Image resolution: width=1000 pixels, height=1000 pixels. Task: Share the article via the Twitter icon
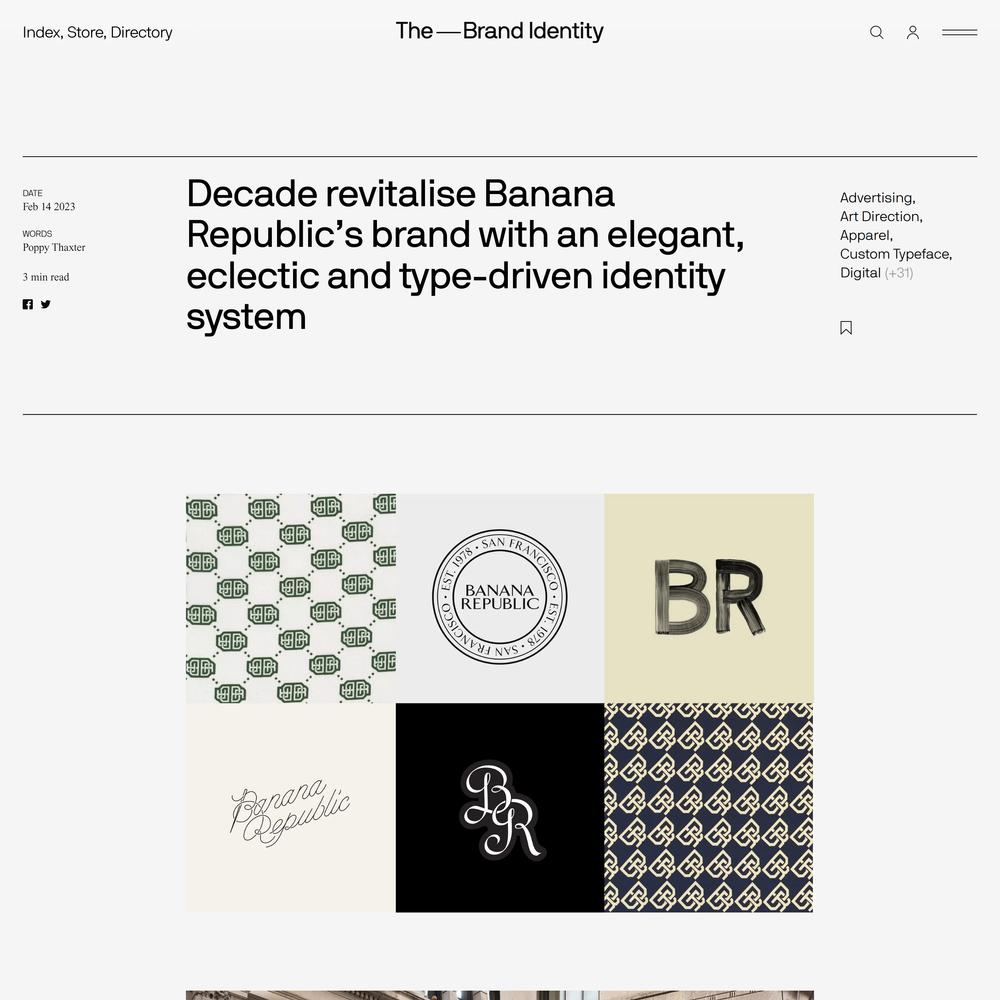[46, 304]
